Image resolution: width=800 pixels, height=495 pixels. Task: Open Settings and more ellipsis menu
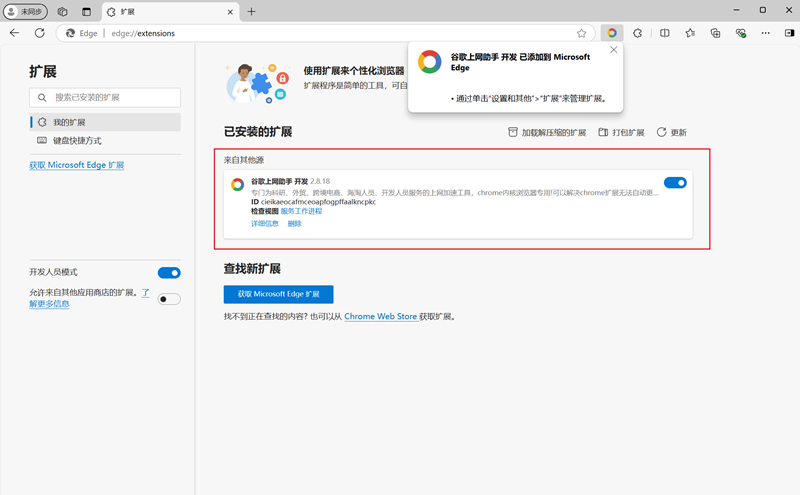[766, 33]
